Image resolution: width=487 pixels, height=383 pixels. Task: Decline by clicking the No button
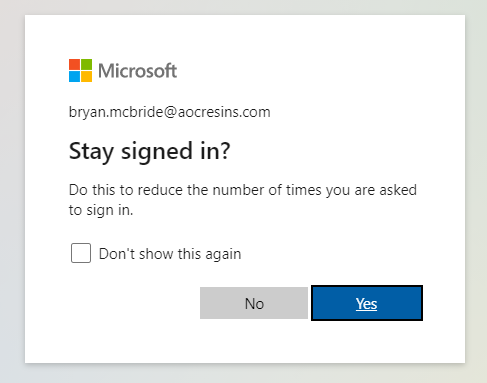coord(254,303)
